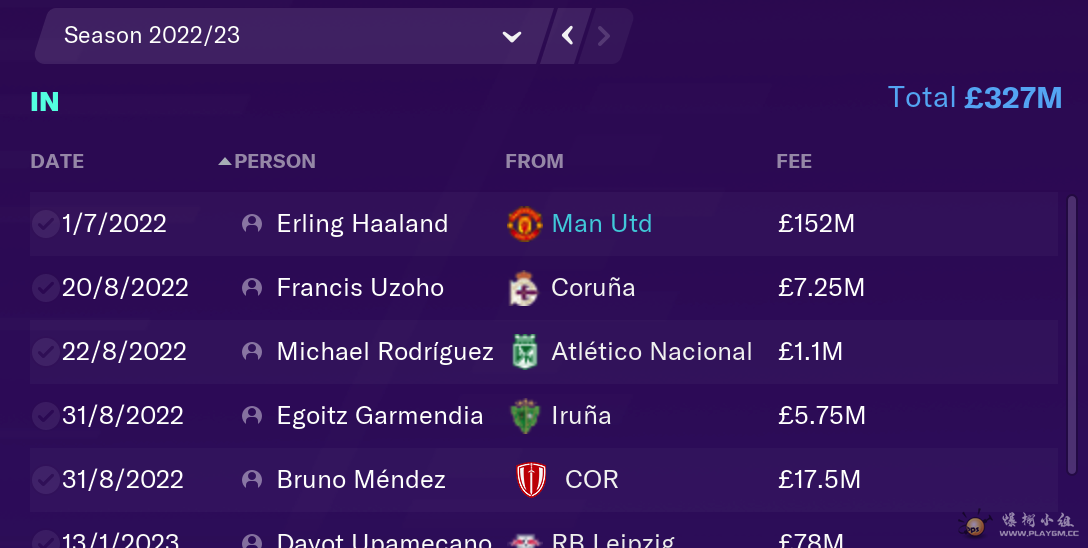
Task: Sort transfers by the FEE column header
Action: click(x=794, y=162)
